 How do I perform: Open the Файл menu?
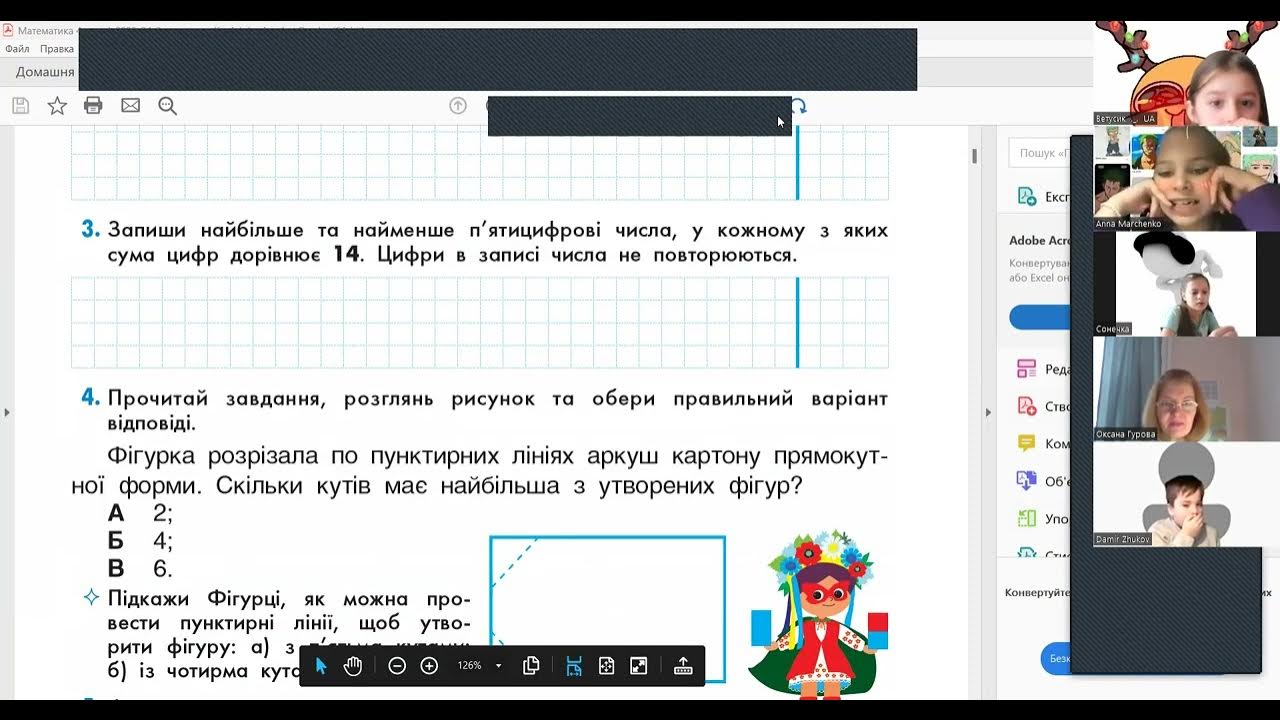[x=17, y=48]
